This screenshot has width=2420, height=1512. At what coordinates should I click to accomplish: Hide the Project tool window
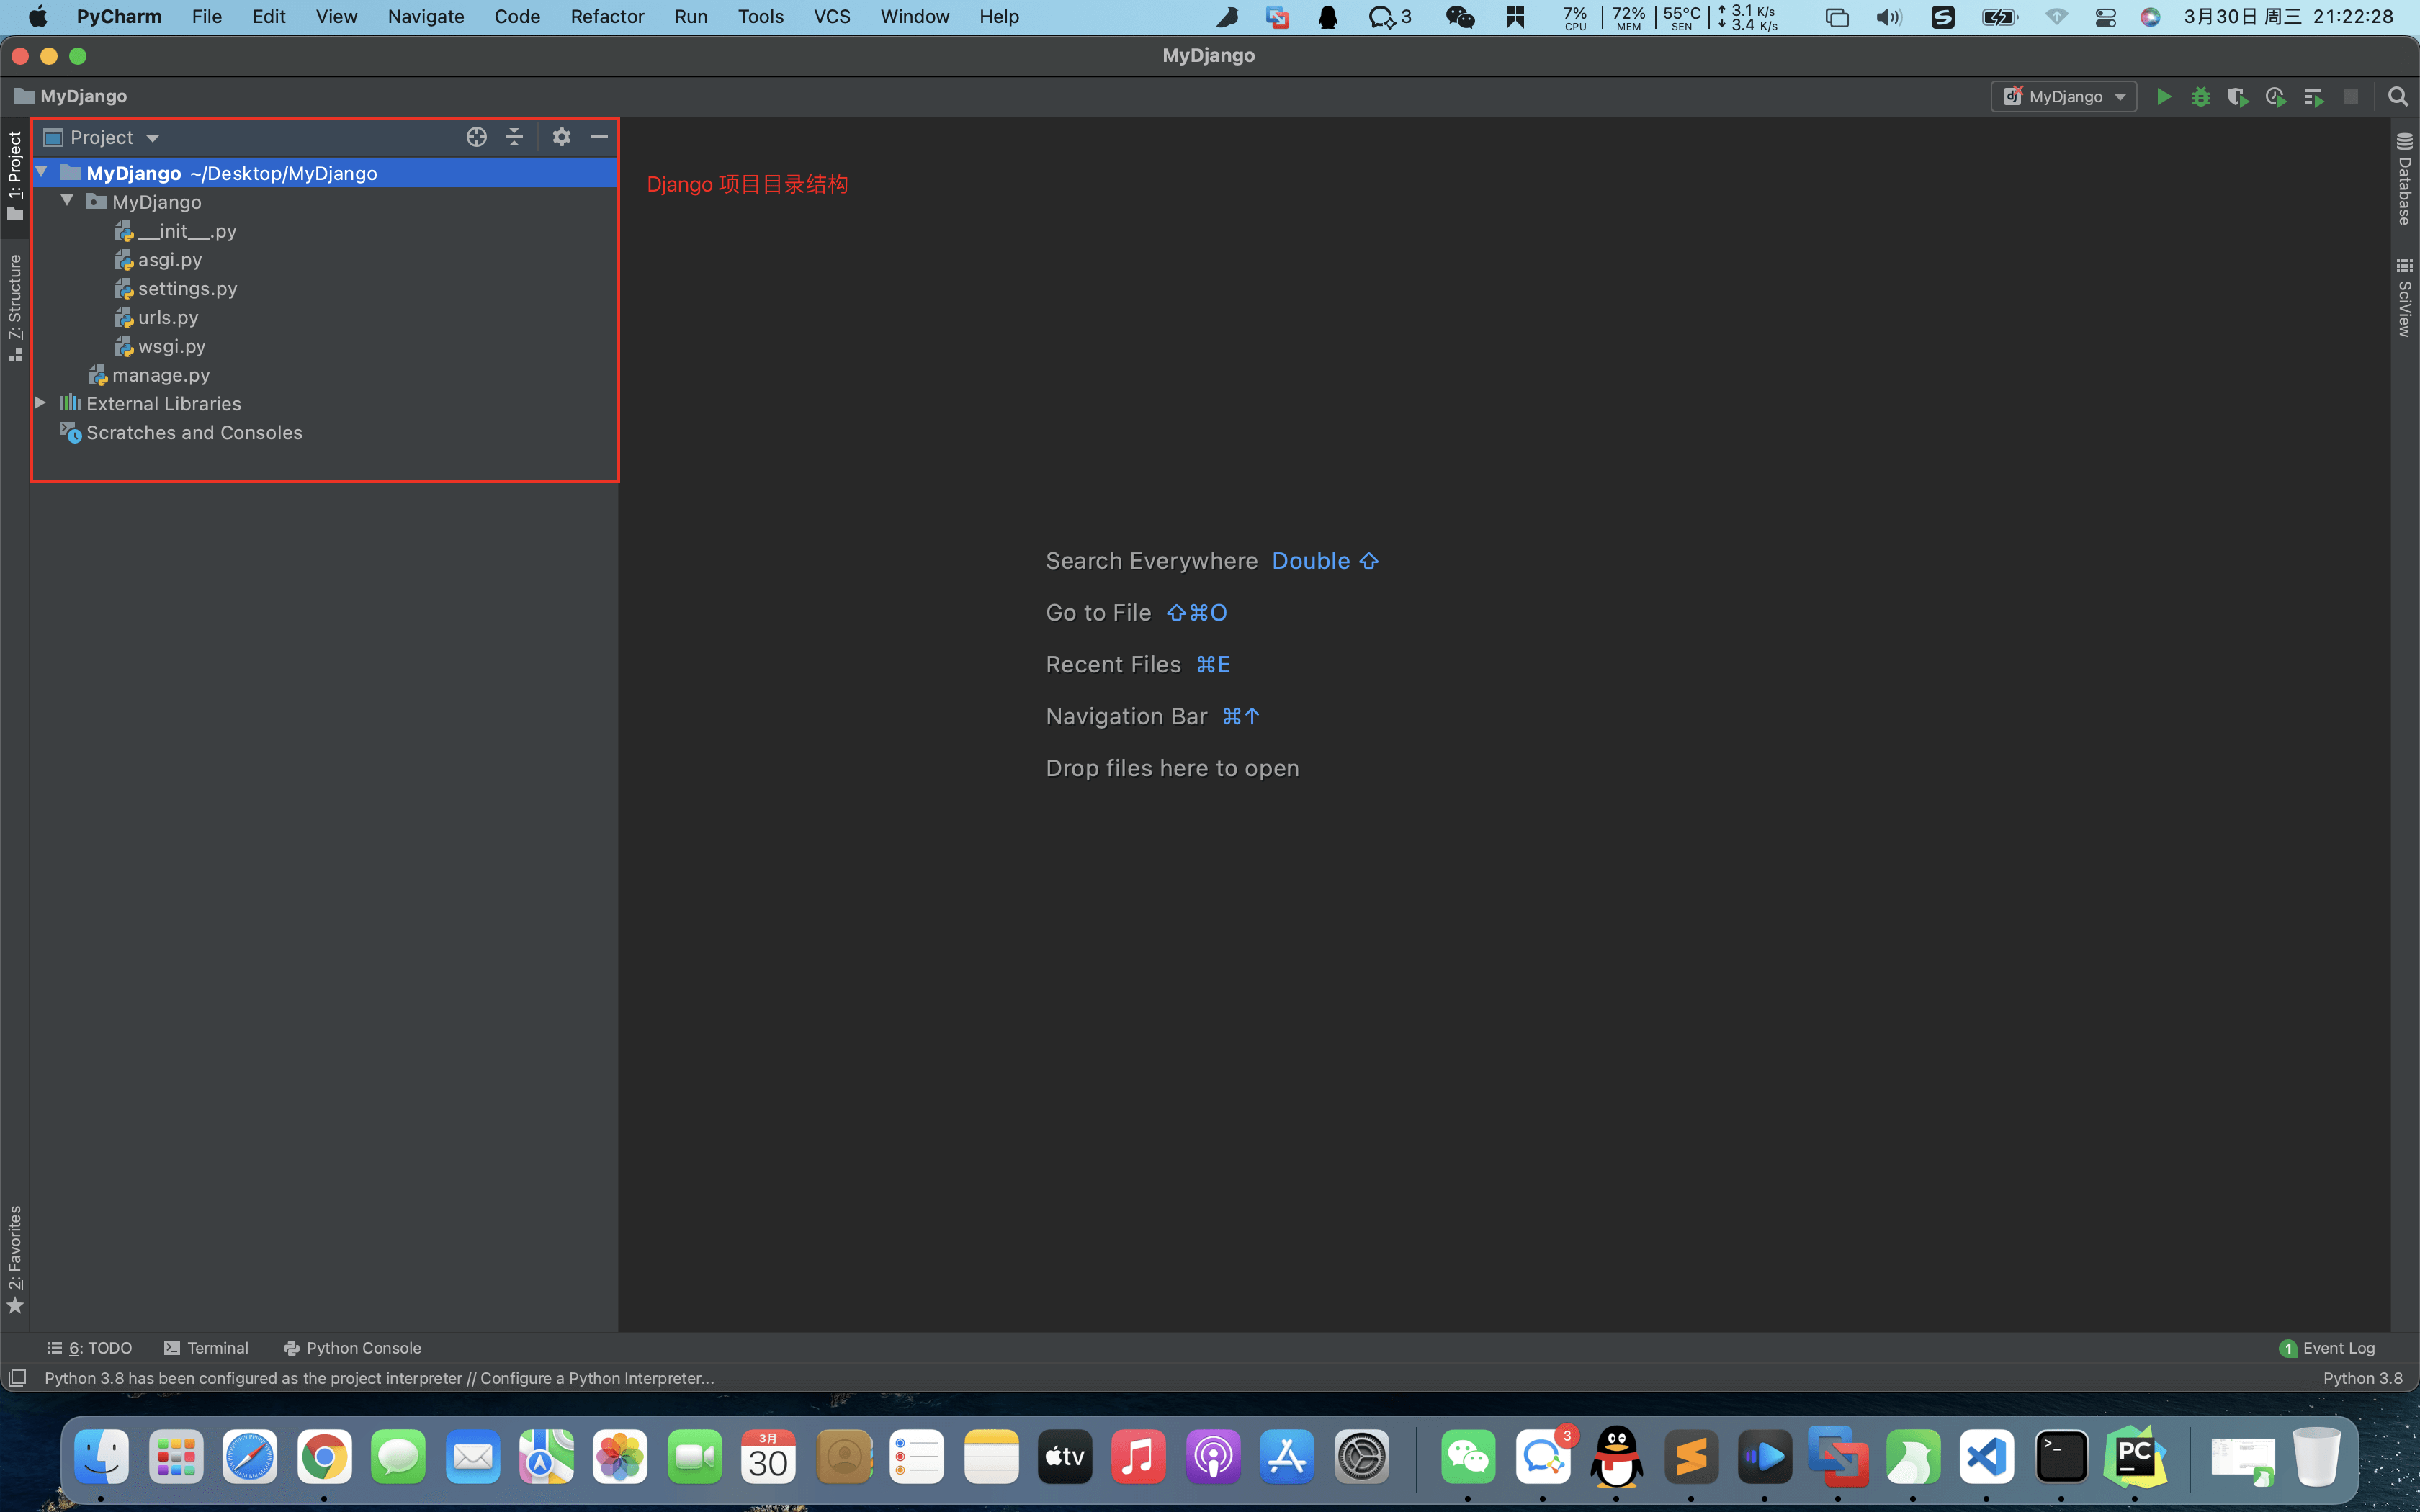click(599, 137)
